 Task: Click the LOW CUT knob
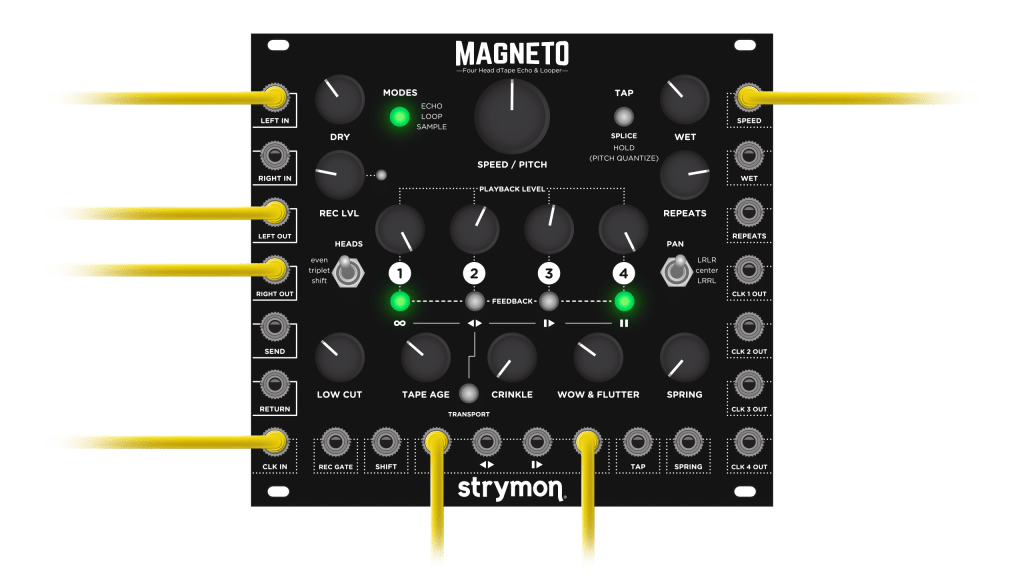pyautogui.click(x=340, y=358)
